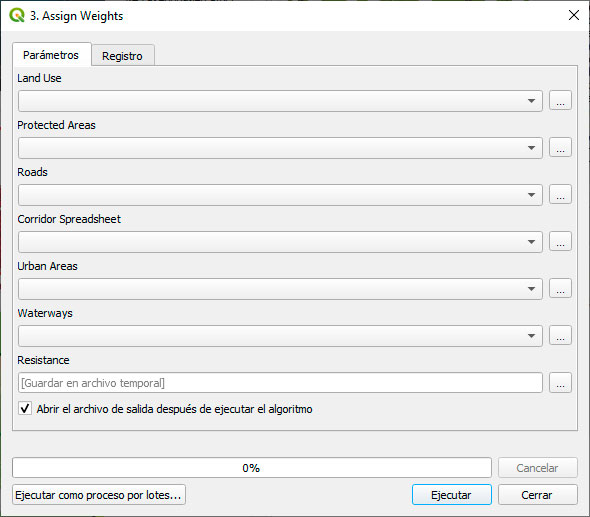
Task: Open the Waterways layer browse button
Action: (x=560, y=336)
